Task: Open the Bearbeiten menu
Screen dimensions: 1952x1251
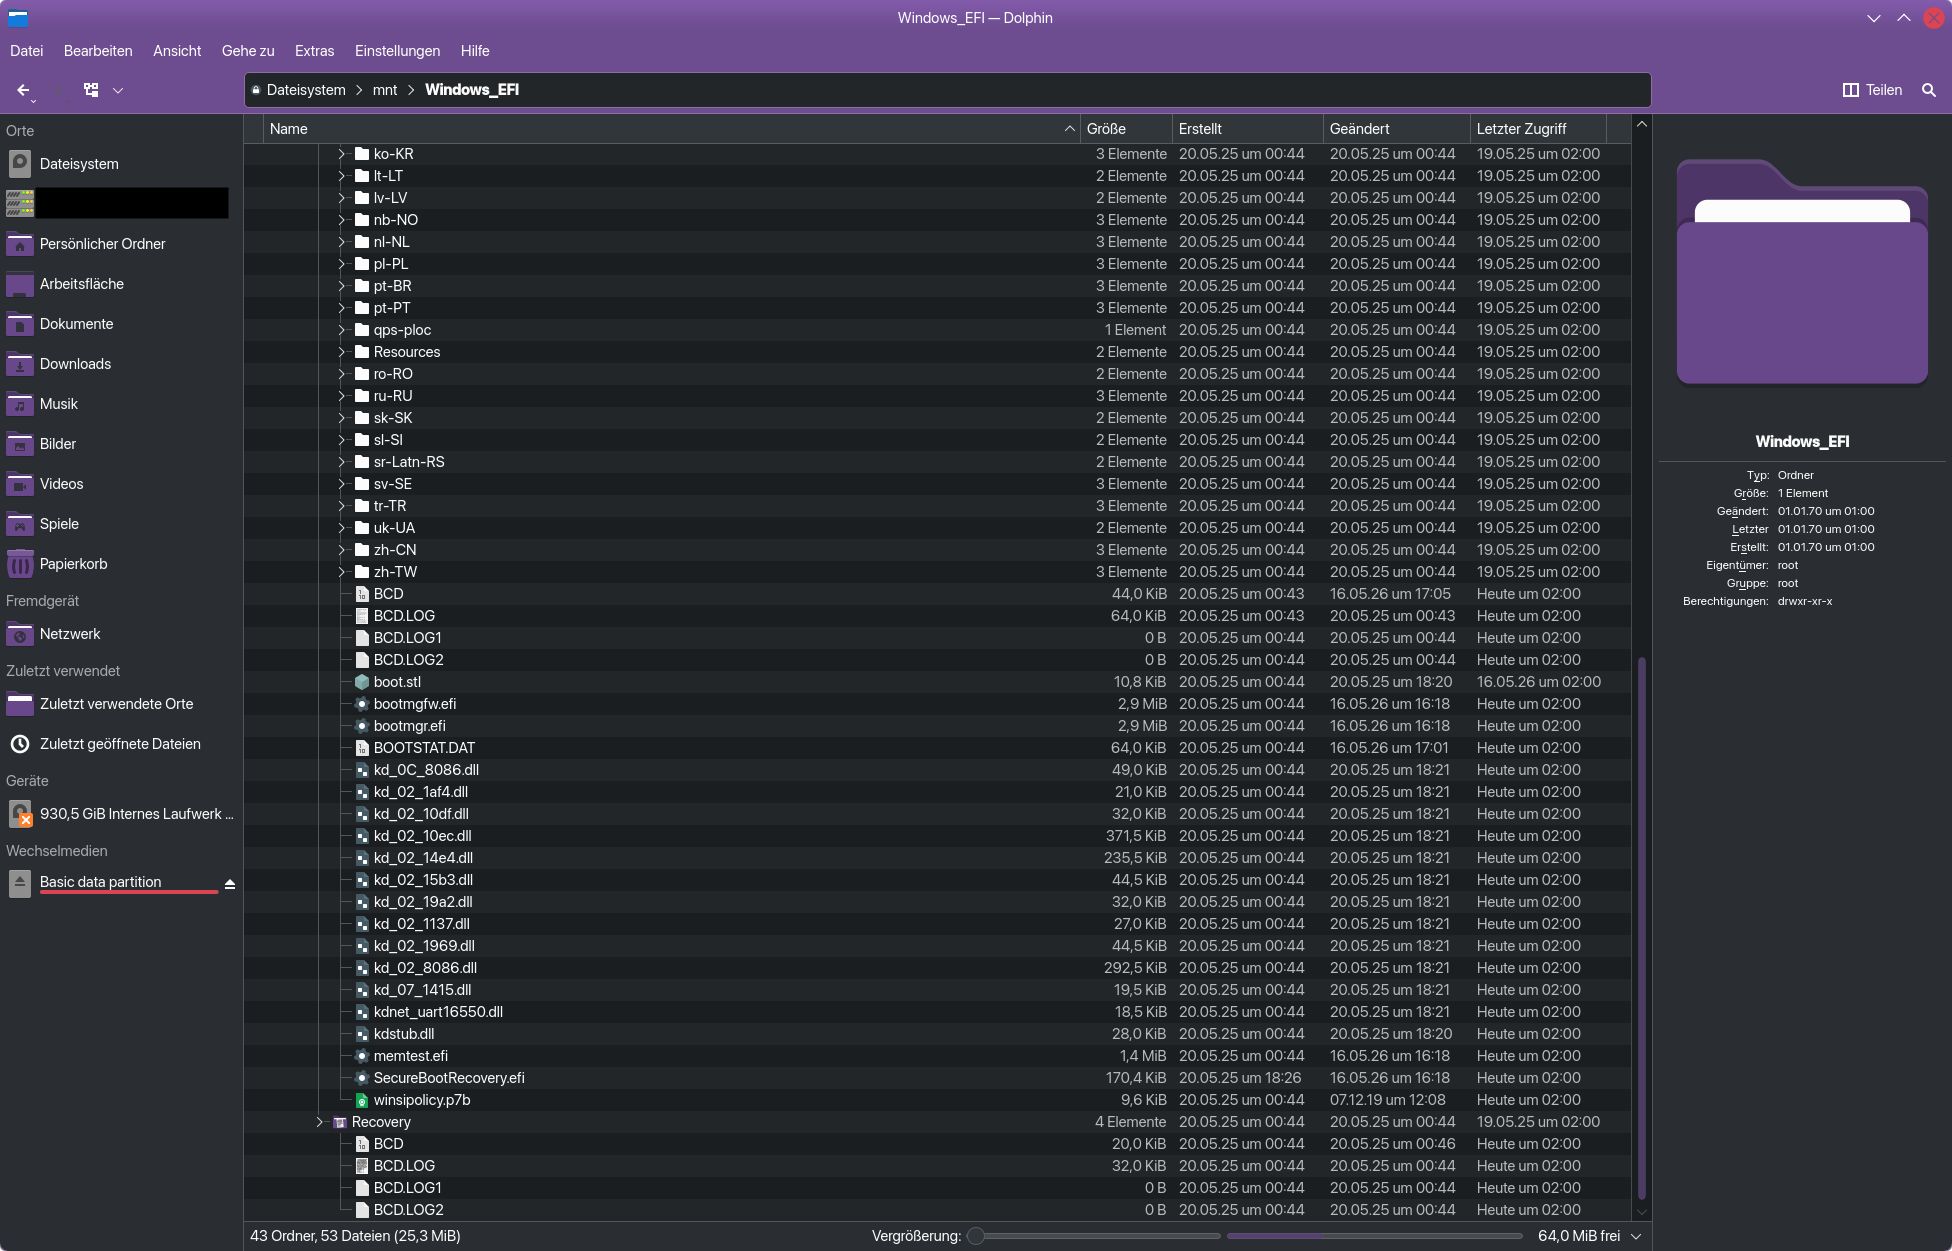Action: pyautogui.click(x=98, y=51)
